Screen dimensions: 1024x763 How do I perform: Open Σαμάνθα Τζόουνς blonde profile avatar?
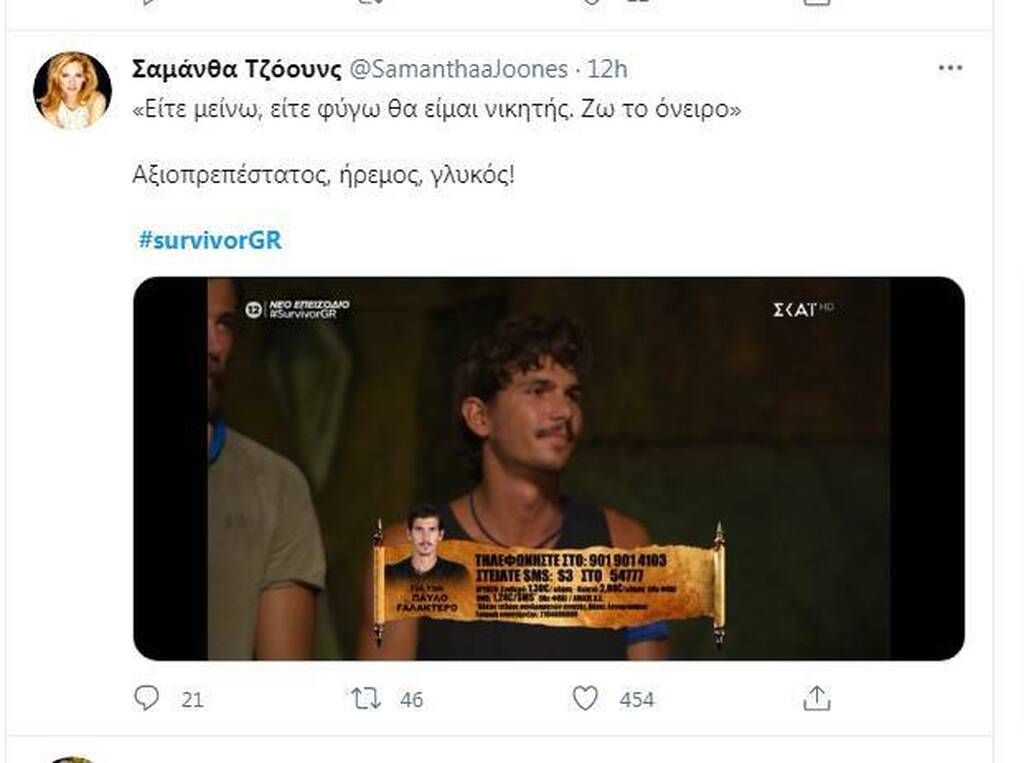pos(72,89)
